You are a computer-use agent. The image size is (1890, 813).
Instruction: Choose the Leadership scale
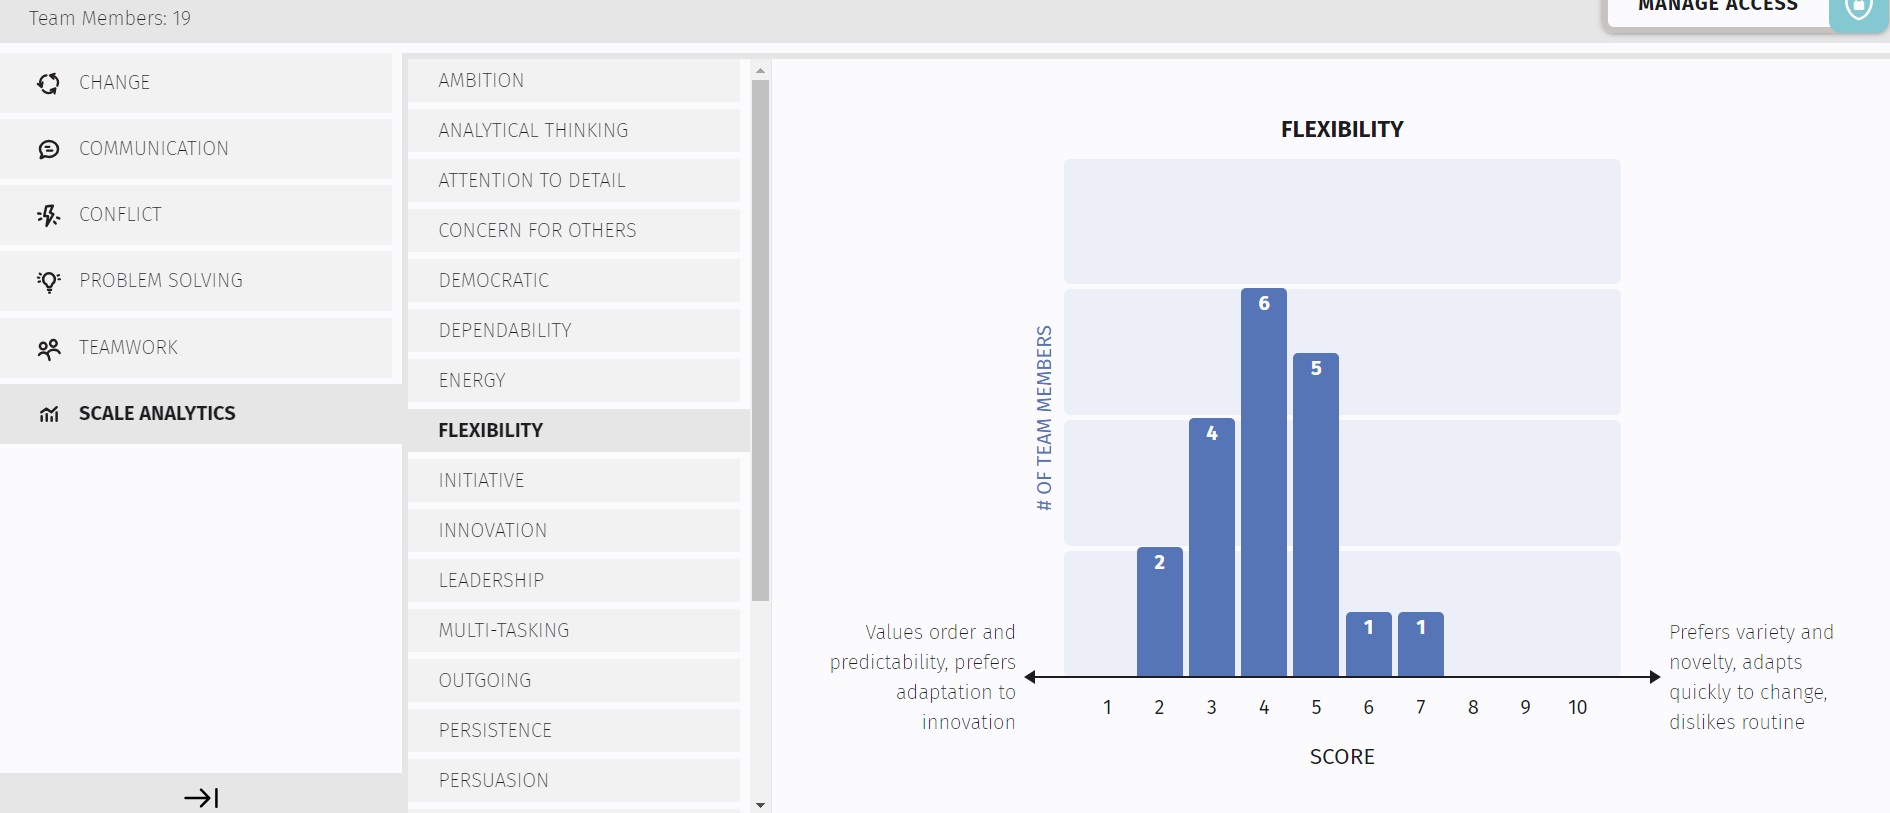click(x=573, y=580)
